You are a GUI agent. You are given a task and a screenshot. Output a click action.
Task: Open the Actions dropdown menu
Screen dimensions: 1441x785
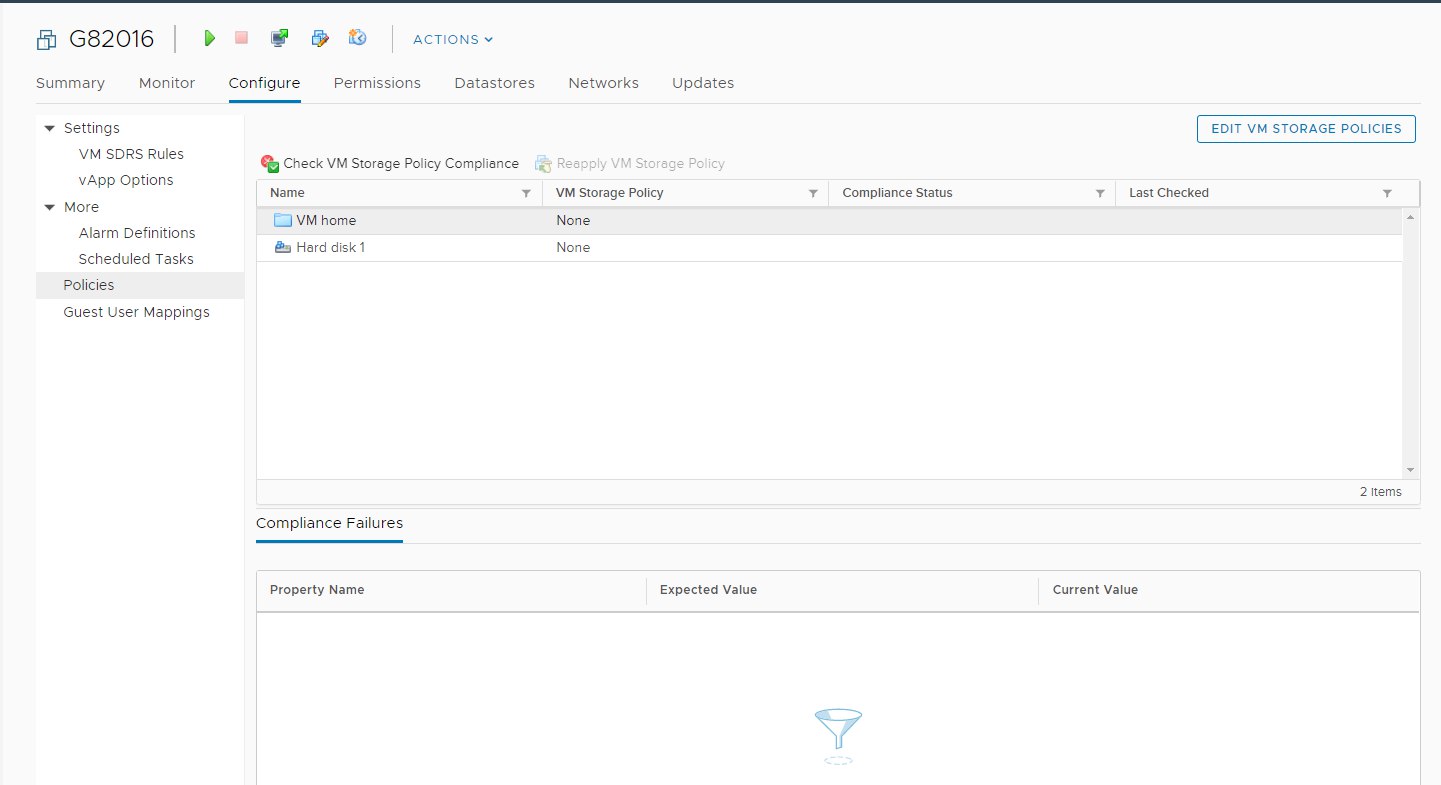pos(453,39)
